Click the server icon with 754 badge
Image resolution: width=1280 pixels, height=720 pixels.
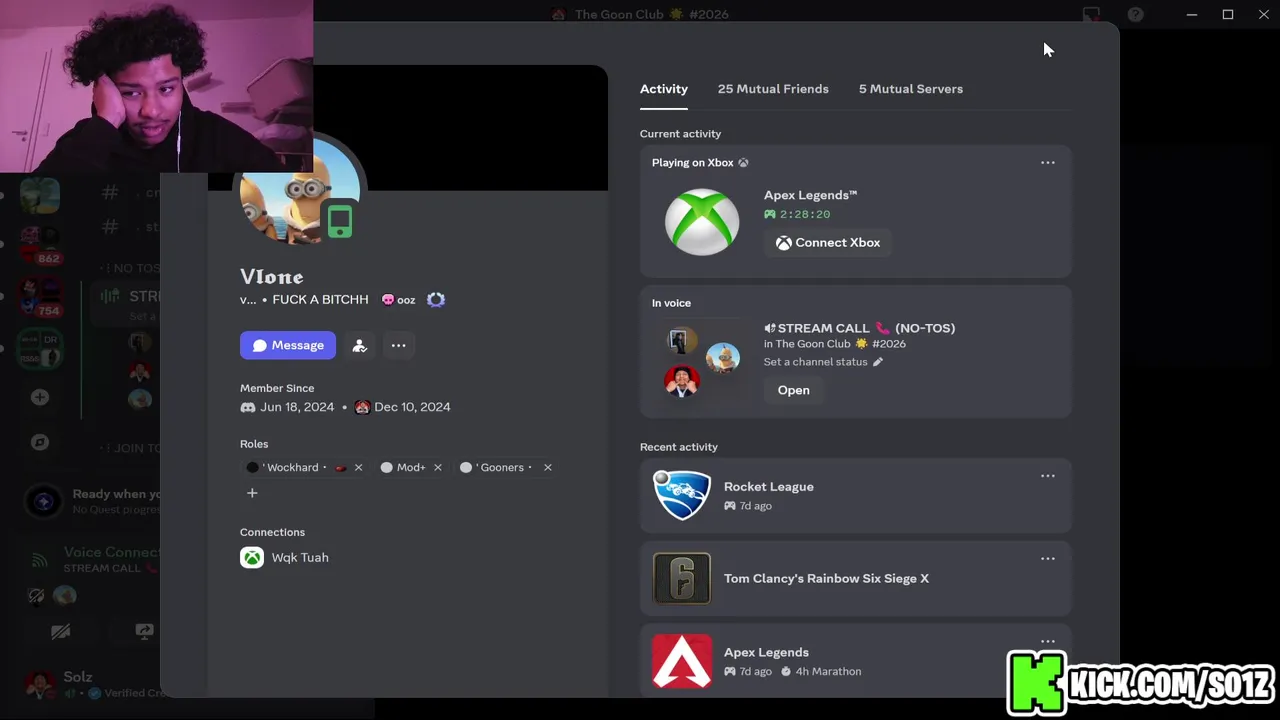point(40,297)
